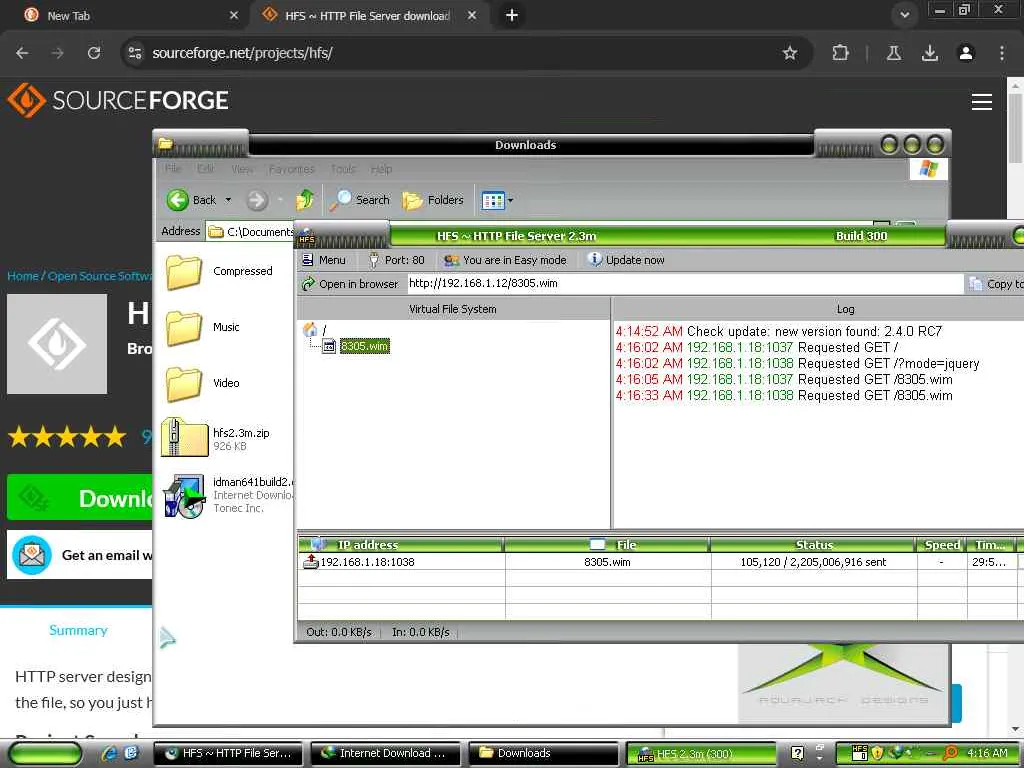This screenshot has width=1024, height=768.
Task: Open the Favorites menu in Downloads window
Action: [291, 169]
